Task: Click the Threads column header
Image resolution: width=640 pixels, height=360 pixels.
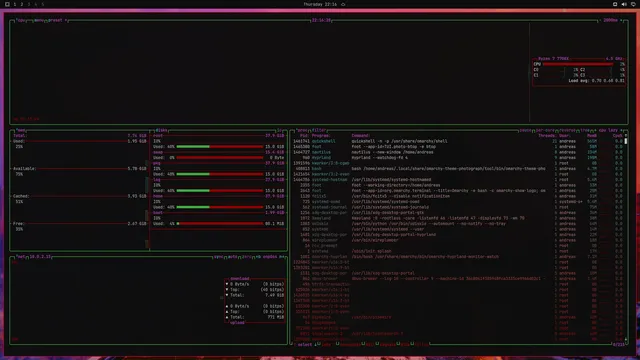Action: (547, 136)
